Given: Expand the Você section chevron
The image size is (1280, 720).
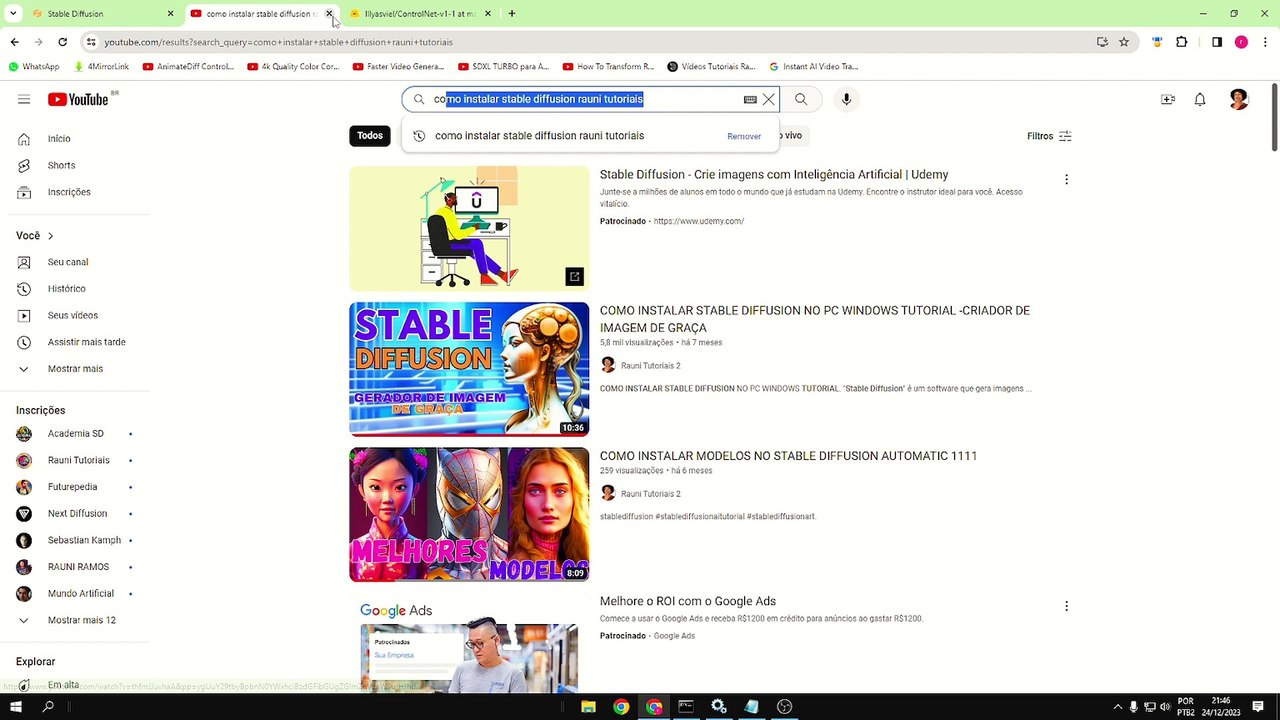Looking at the screenshot, I should [50, 236].
